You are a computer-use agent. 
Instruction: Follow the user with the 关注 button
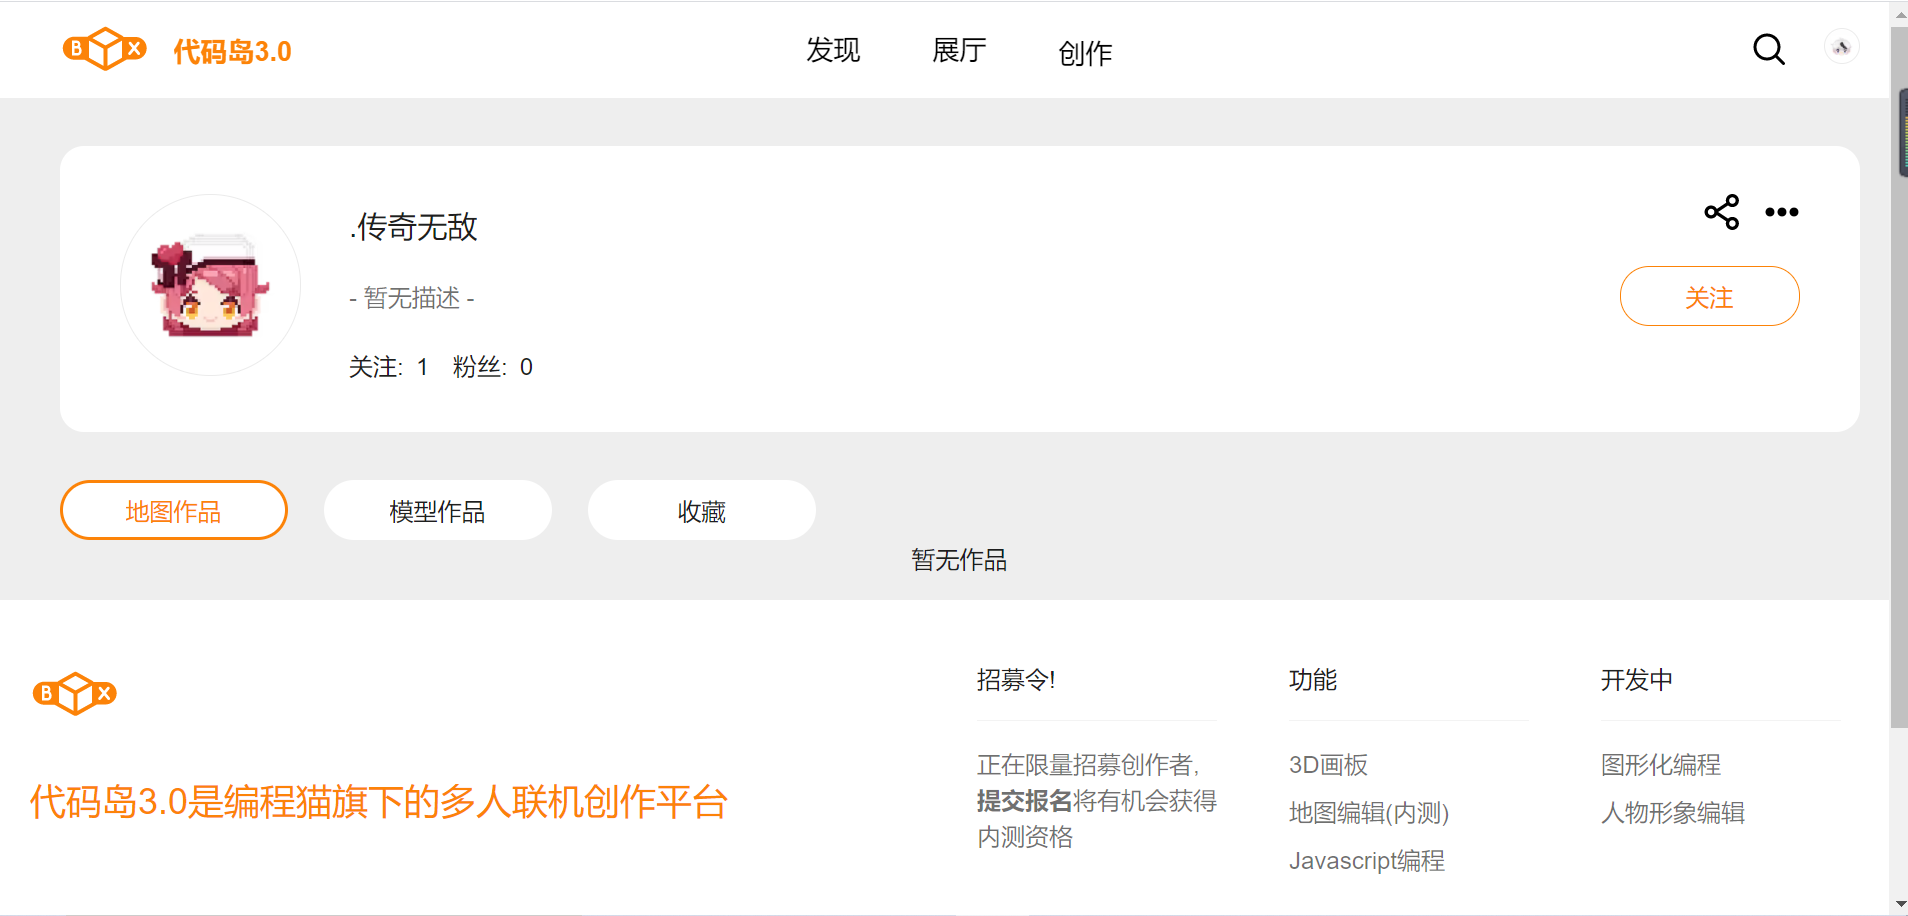1710,296
